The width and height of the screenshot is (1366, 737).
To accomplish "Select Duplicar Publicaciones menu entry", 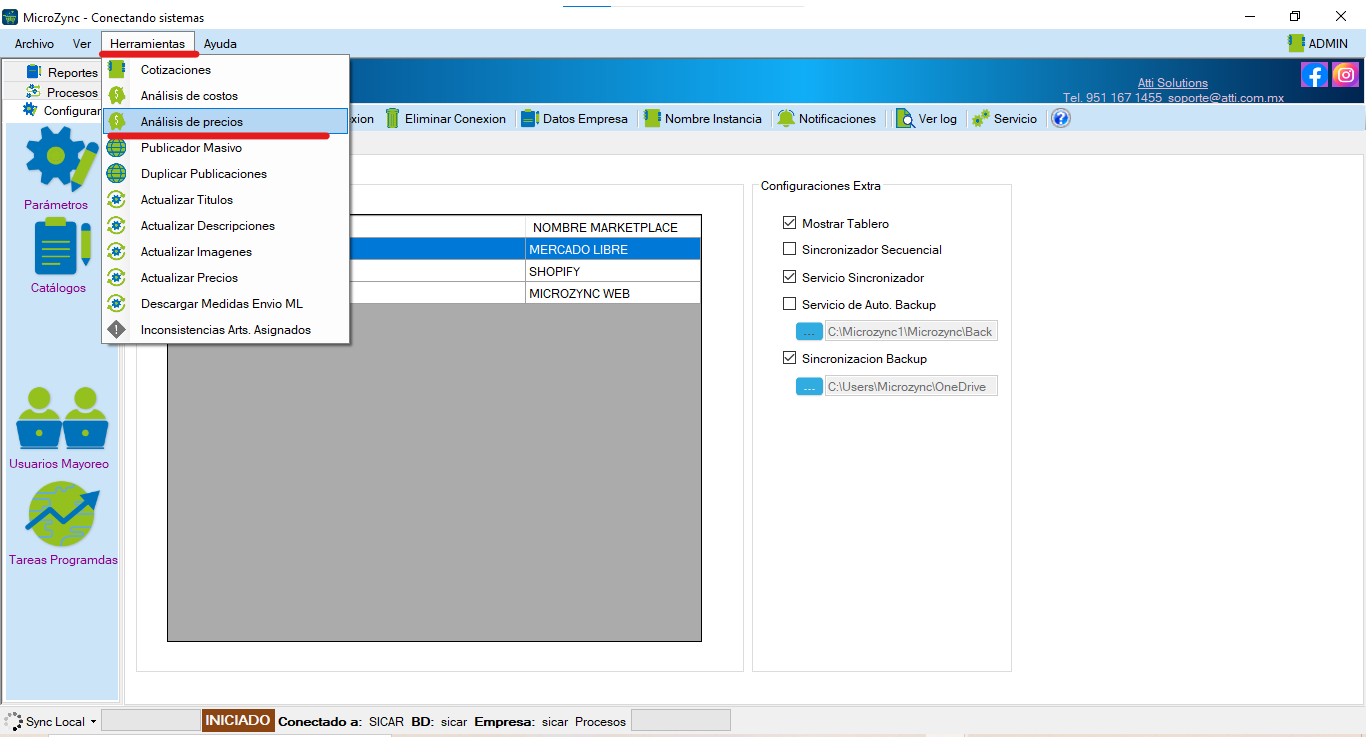I will 225,174.
